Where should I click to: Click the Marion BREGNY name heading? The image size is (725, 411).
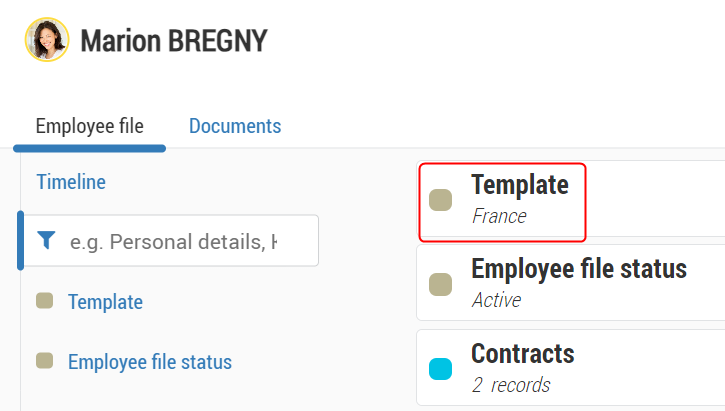[174, 41]
